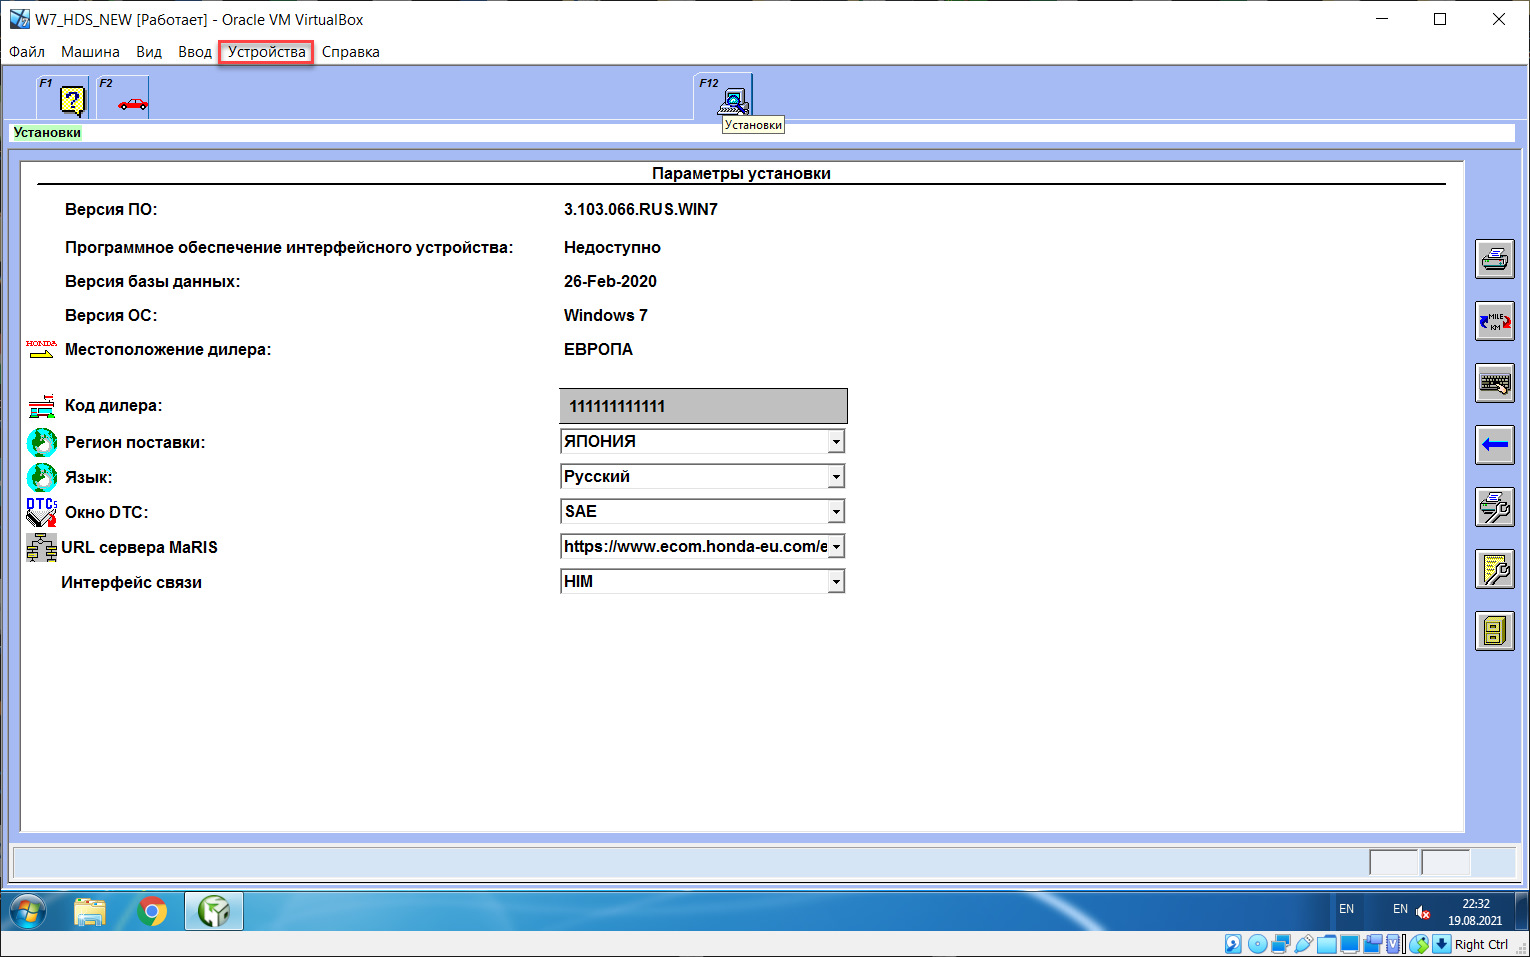Click the VirtualBox keyboard capture arrow icon

(x=1442, y=944)
